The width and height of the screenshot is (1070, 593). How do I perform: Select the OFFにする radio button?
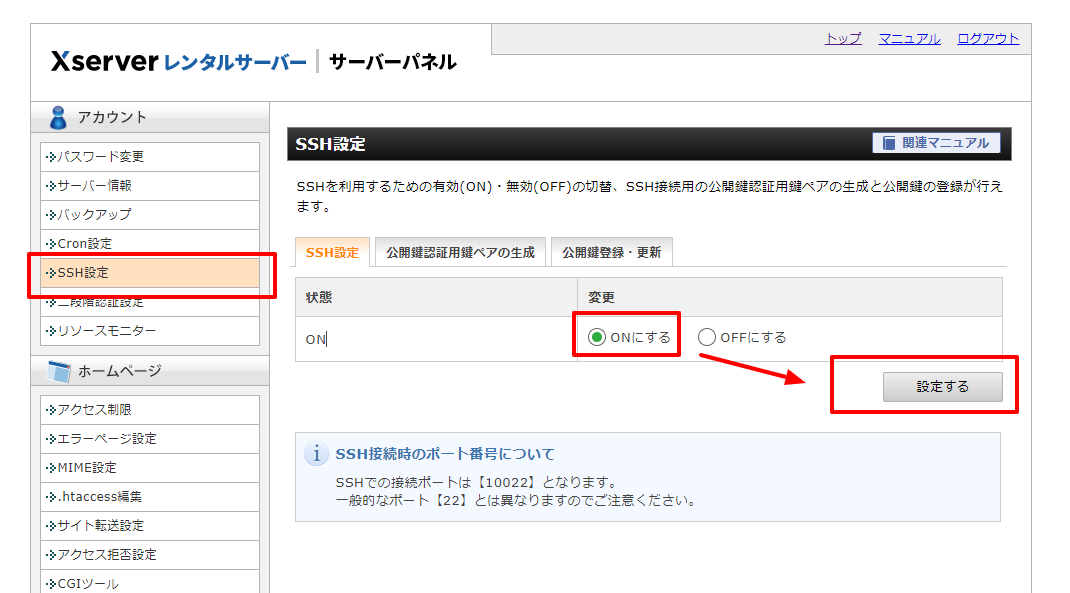708,336
